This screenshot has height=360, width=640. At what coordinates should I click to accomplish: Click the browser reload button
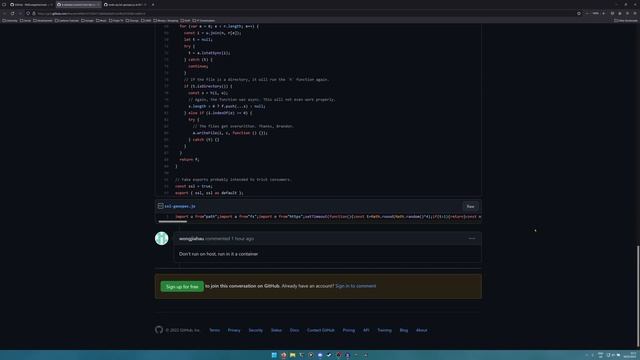coord(12,13)
